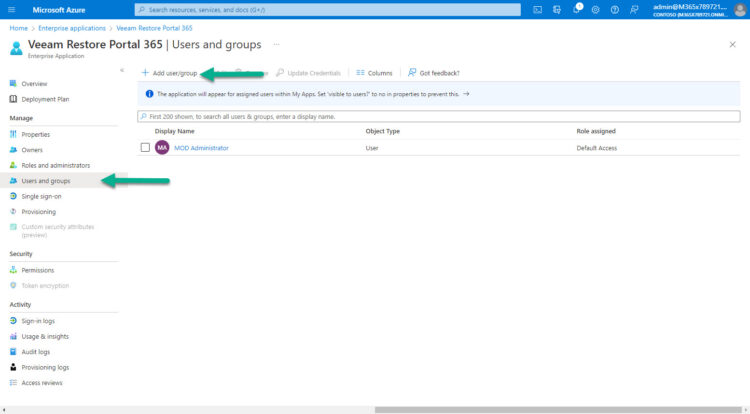Click the Provisioning logs person icon
This screenshot has height=414, width=750.
(13, 367)
